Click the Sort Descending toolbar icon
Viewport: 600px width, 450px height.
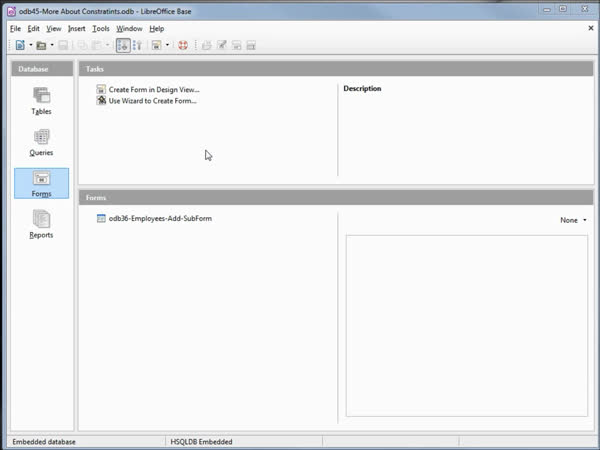click(137, 46)
